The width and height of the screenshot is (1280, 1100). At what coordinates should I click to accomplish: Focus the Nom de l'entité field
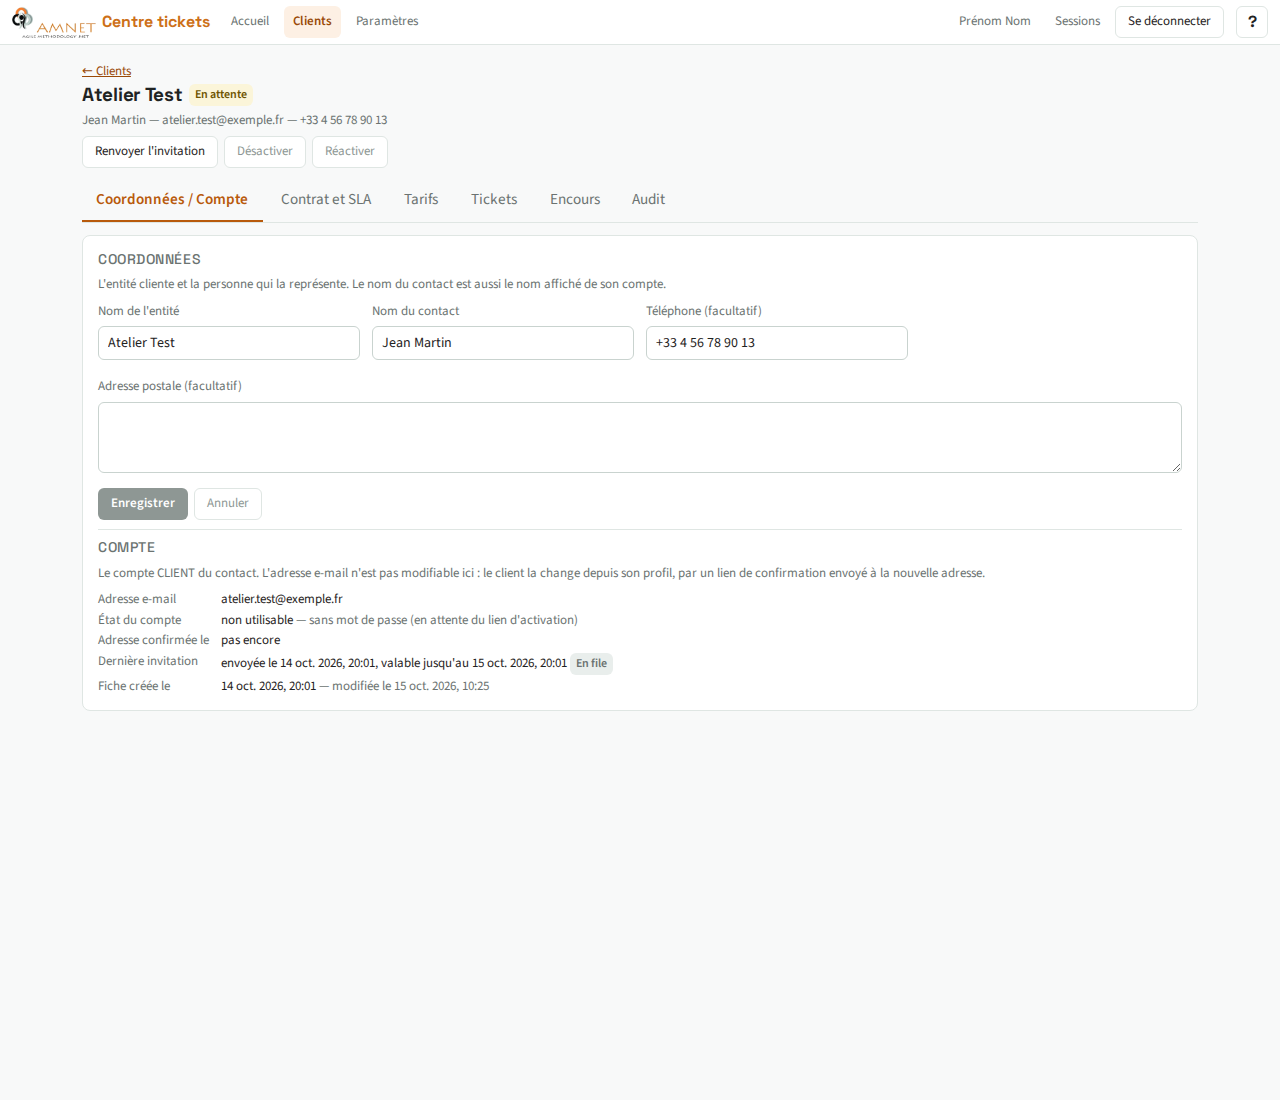coord(229,343)
